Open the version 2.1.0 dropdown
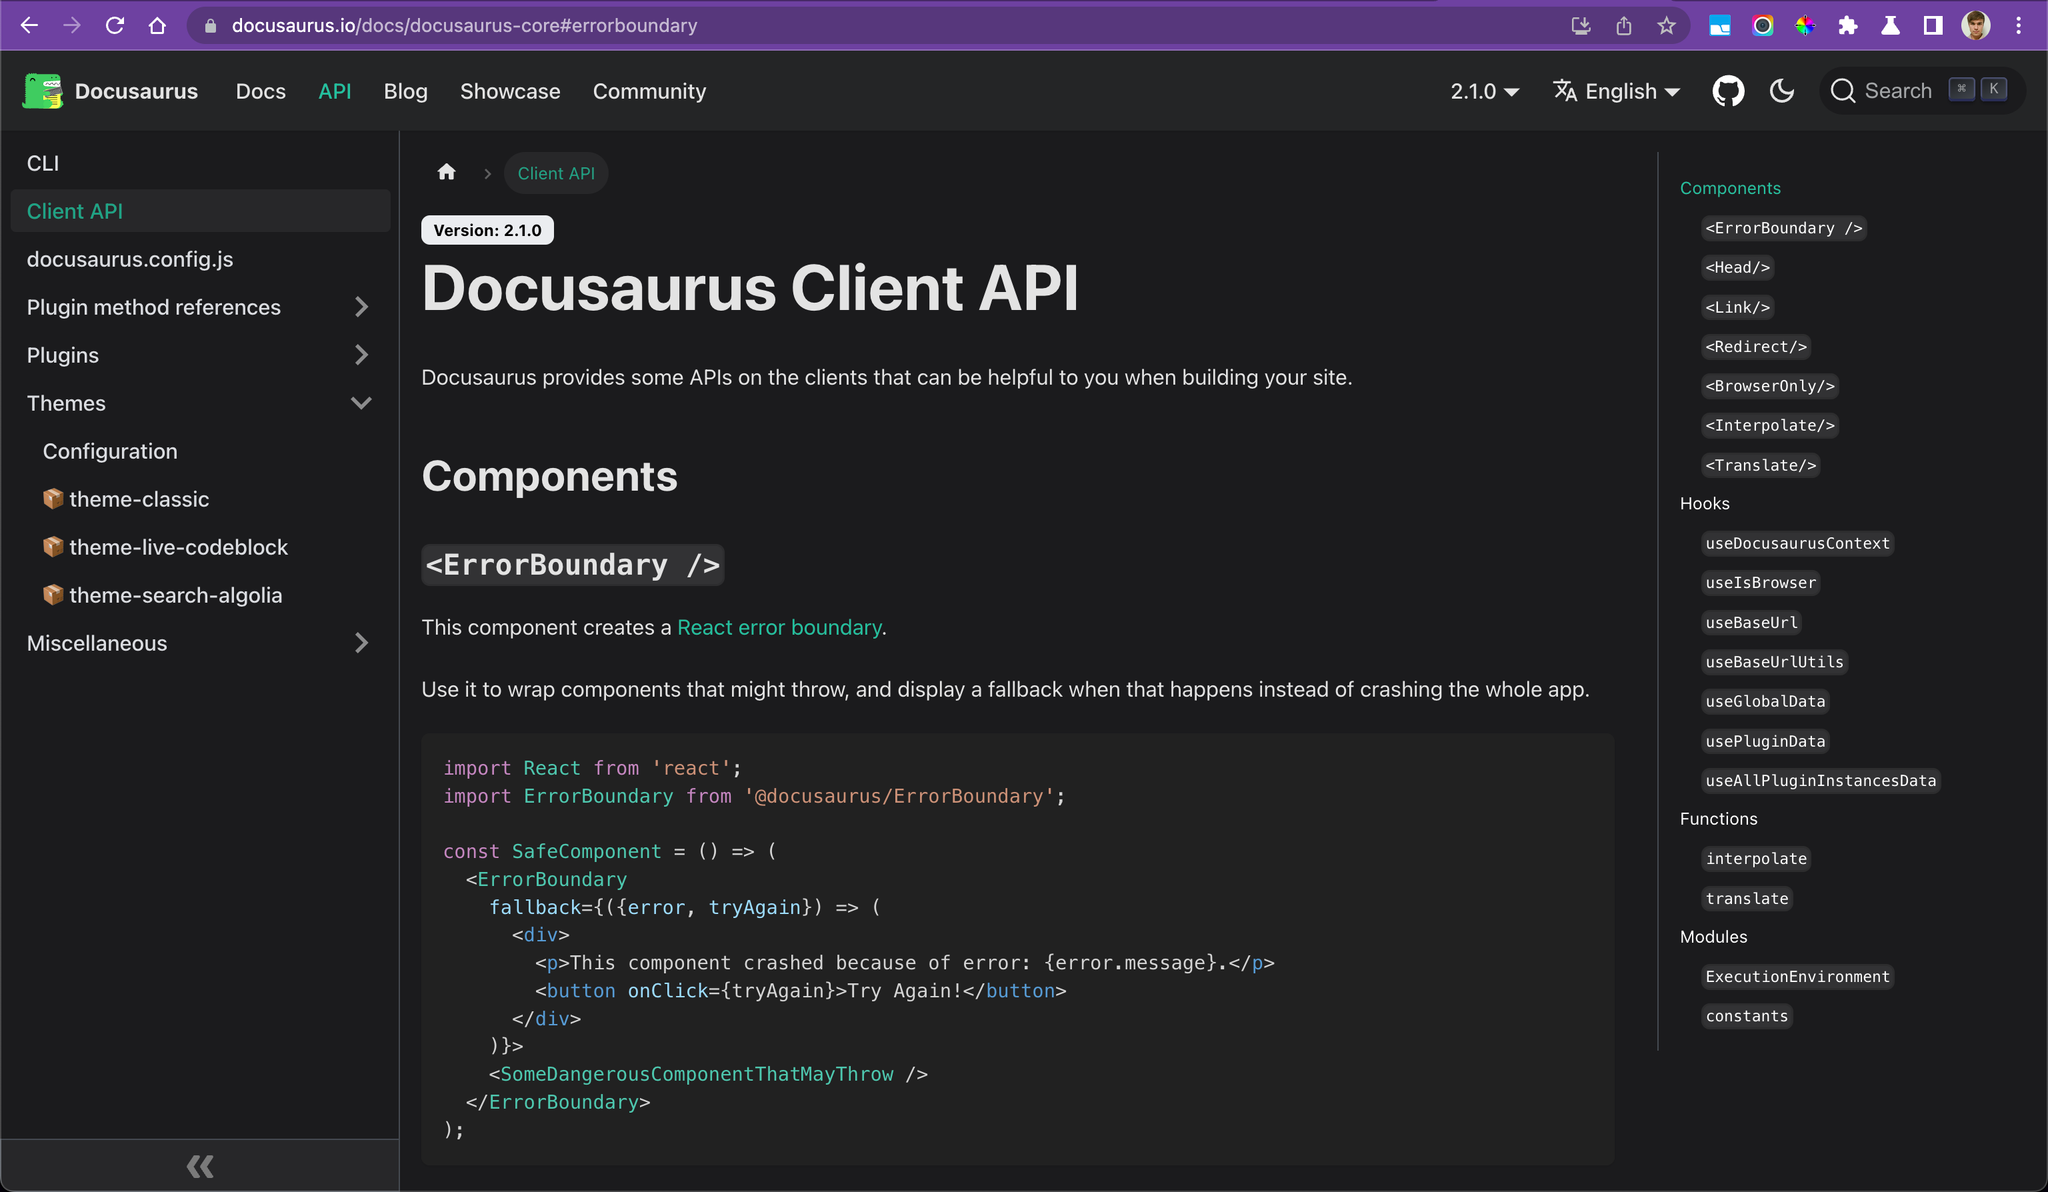Image resolution: width=2048 pixels, height=1192 pixels. [x=1485, y=91]
